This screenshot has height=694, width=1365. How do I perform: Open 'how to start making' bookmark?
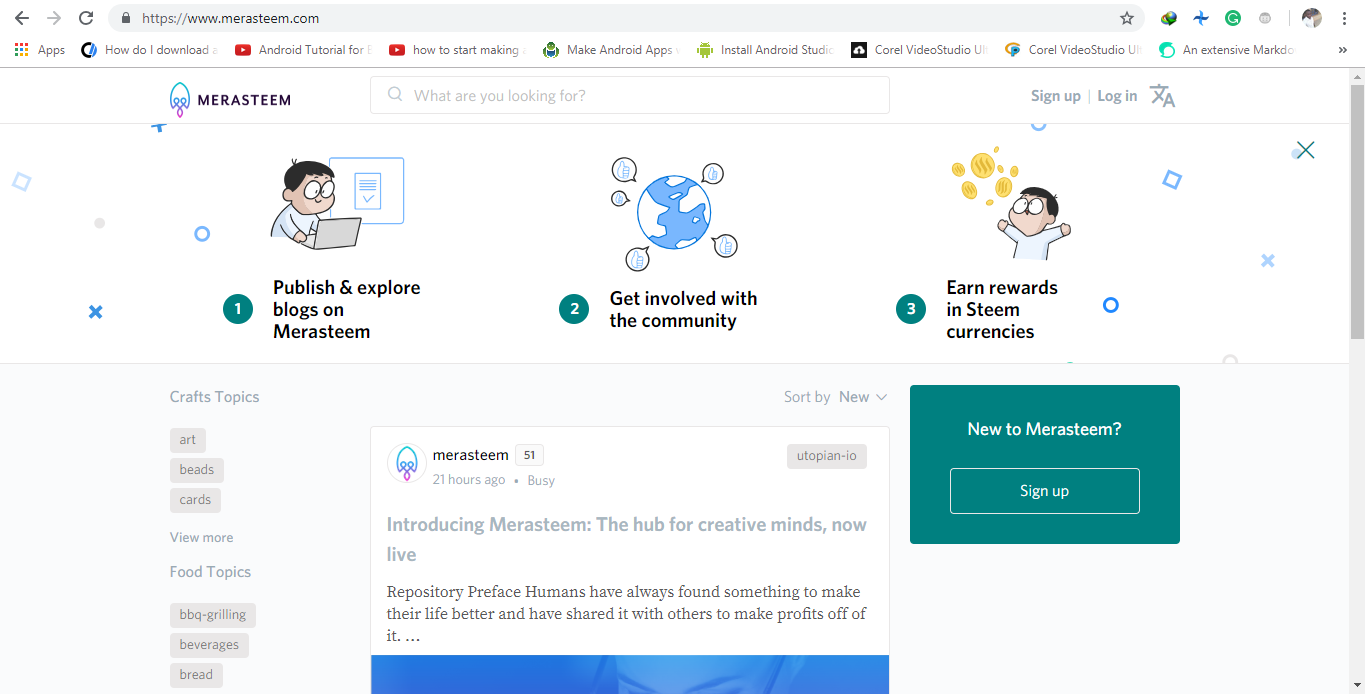click(457, 50)
